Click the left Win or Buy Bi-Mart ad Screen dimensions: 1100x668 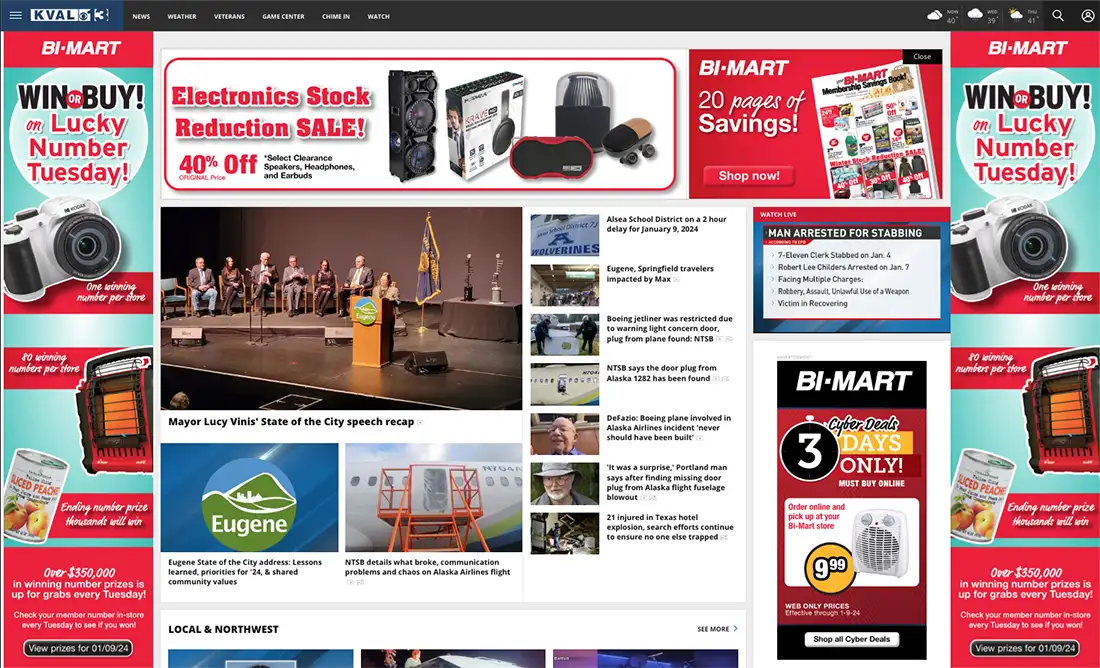[x=78, y=349]
